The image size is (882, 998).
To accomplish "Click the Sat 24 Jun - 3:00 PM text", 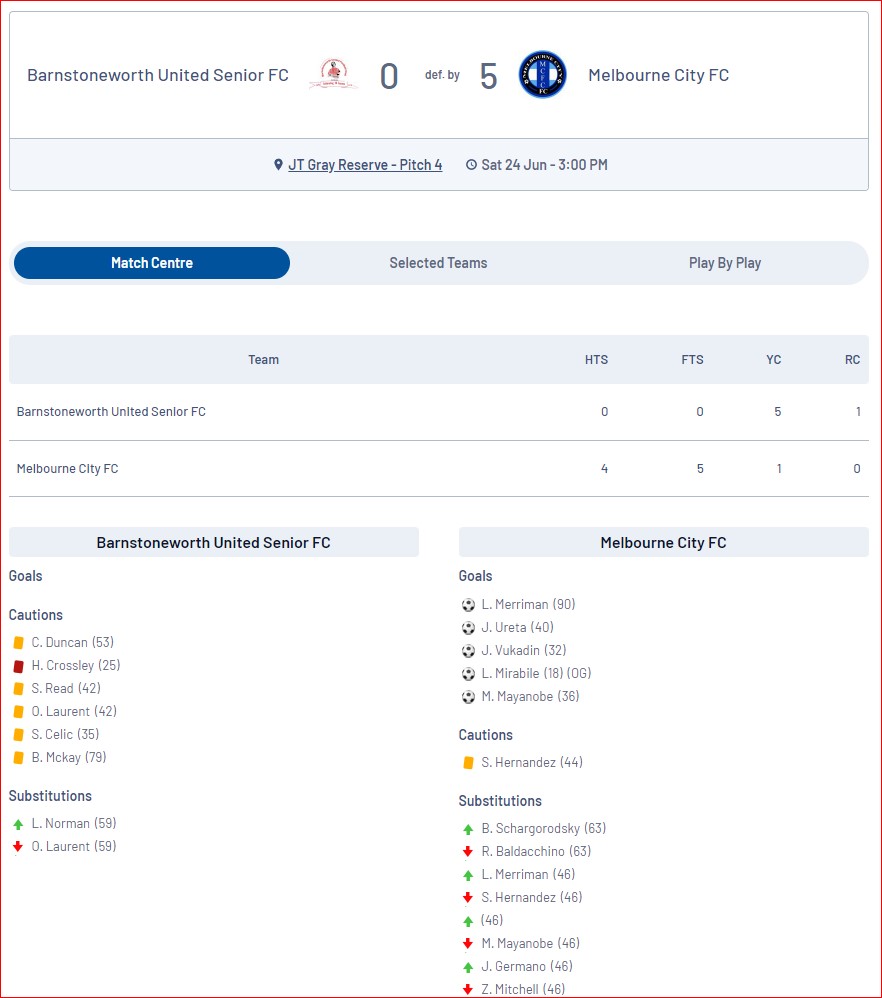I will (545, 165).
